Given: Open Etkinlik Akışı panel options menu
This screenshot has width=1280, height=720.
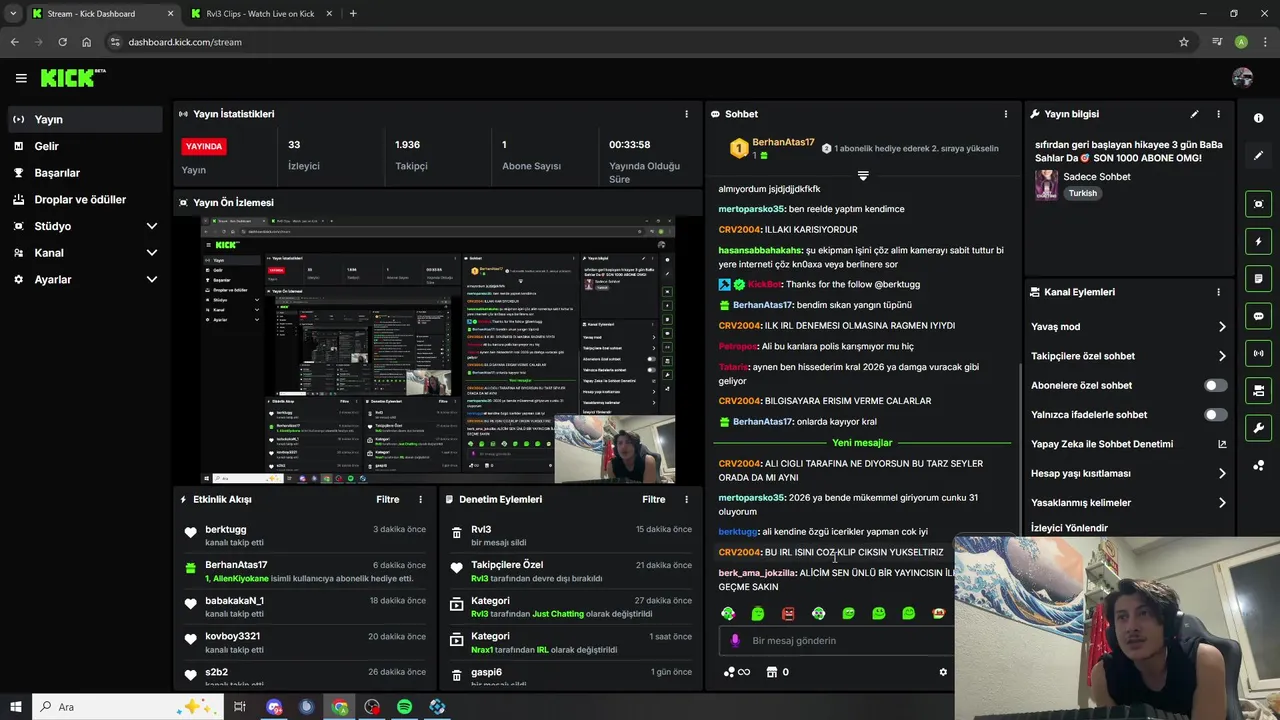Looking at the screenshot, I should tap(420, 499).
